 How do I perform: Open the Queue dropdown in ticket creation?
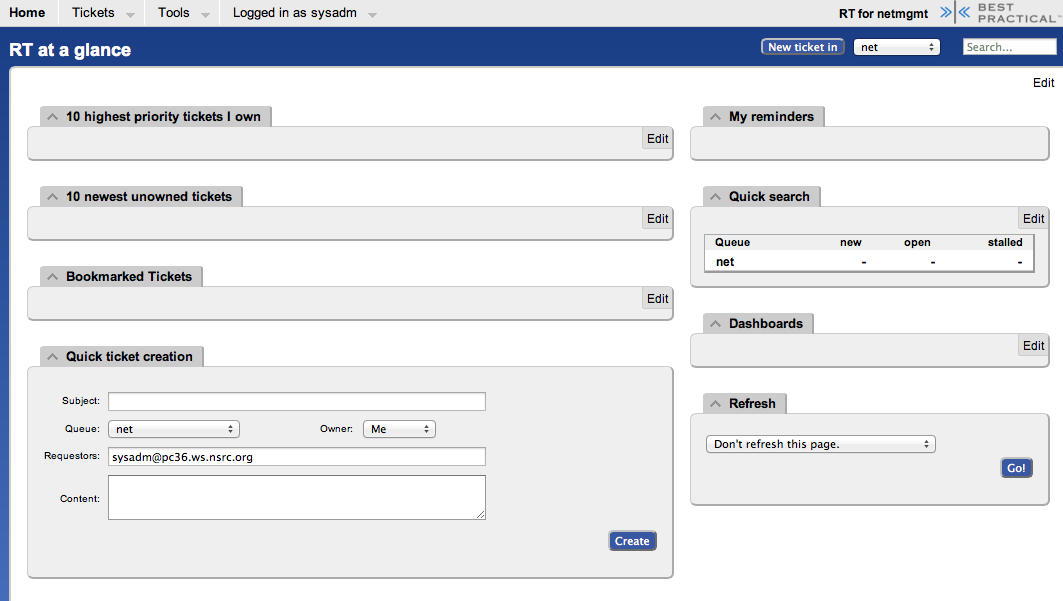[174, 429]
